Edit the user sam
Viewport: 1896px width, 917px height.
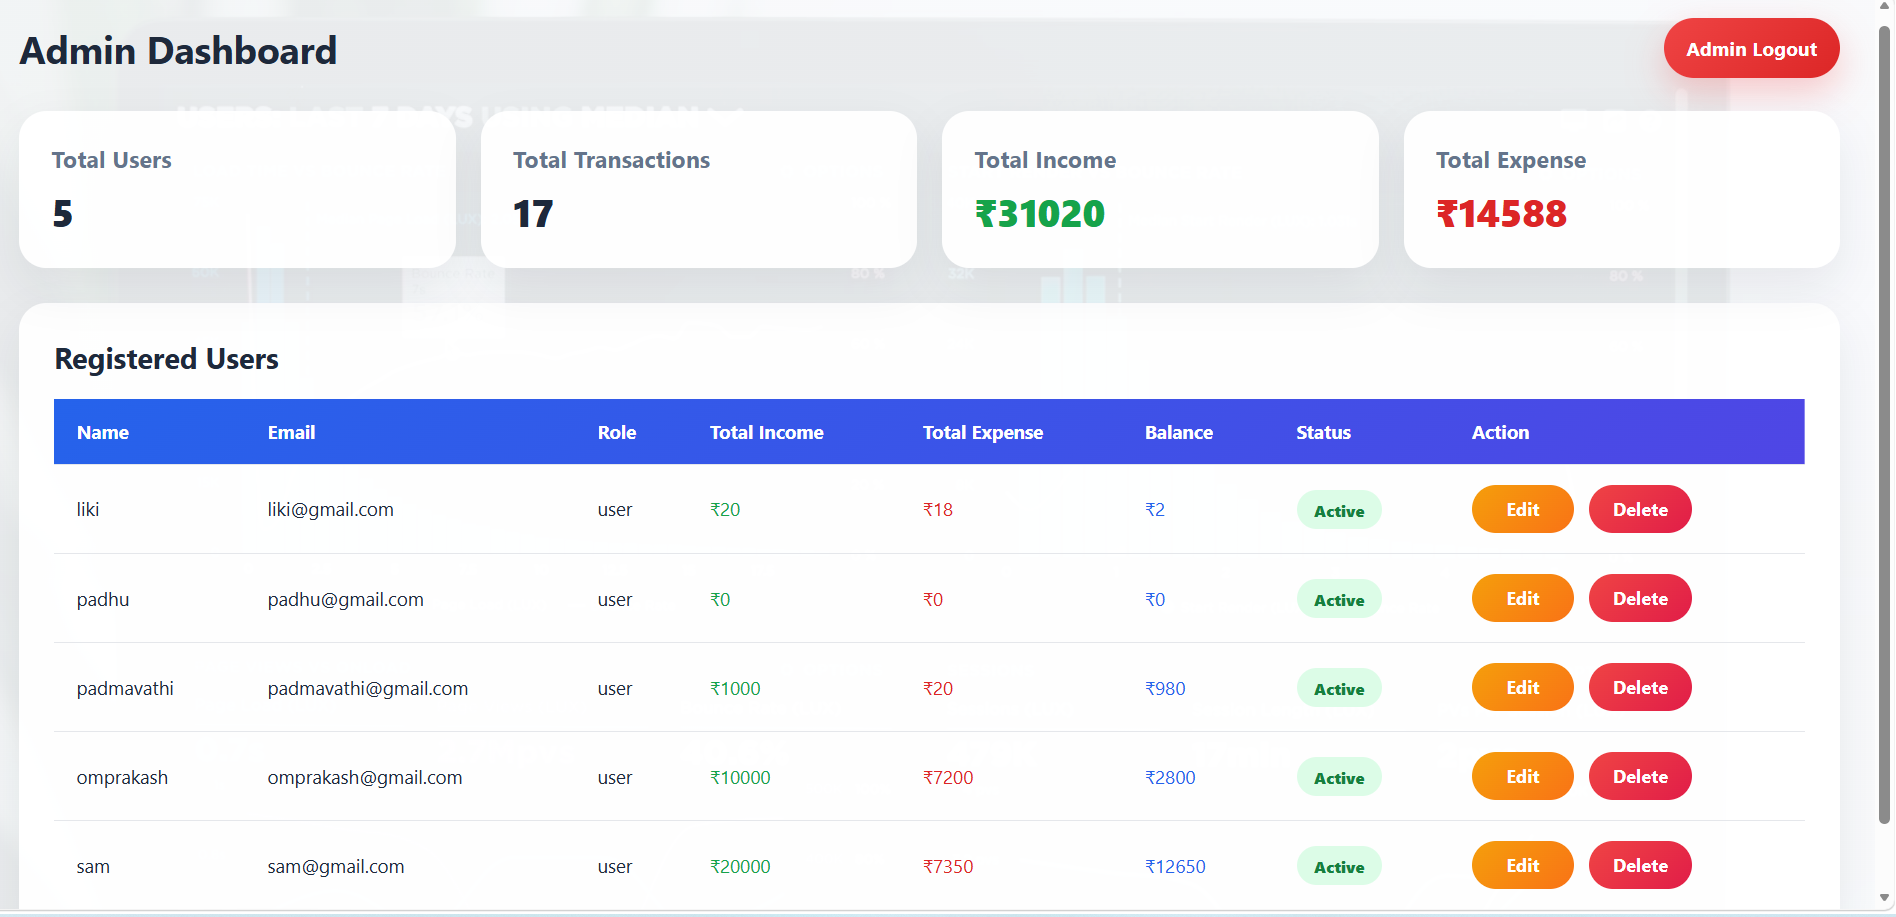(x=1522, y=865)
